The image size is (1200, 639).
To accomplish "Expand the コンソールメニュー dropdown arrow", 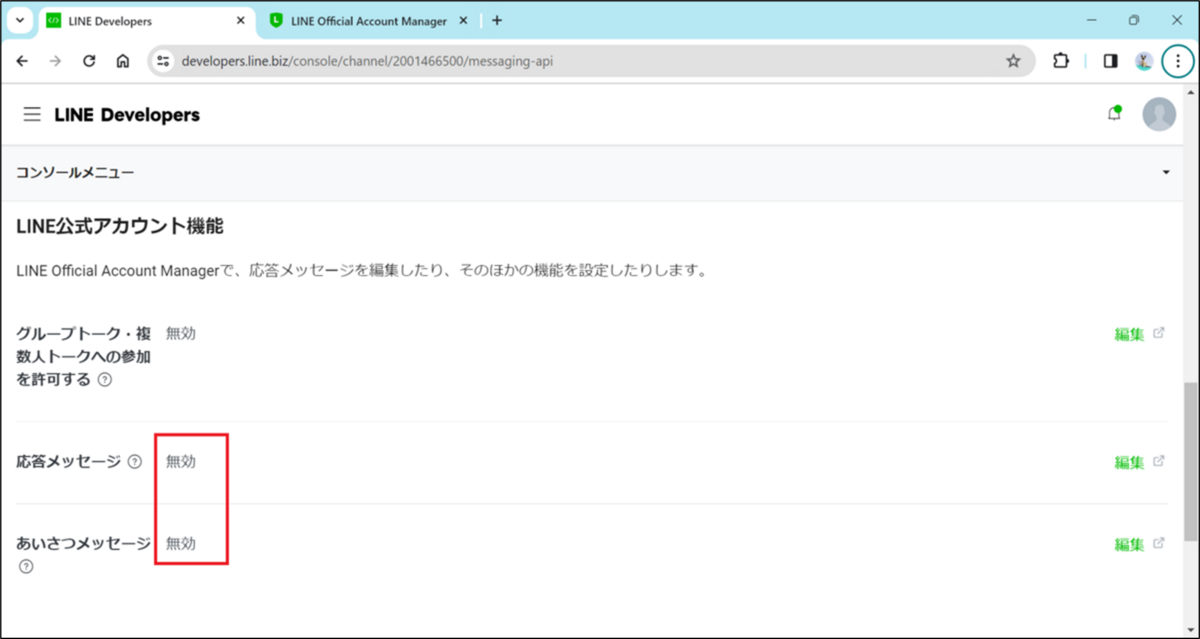I will click(x=1166, y=173).
